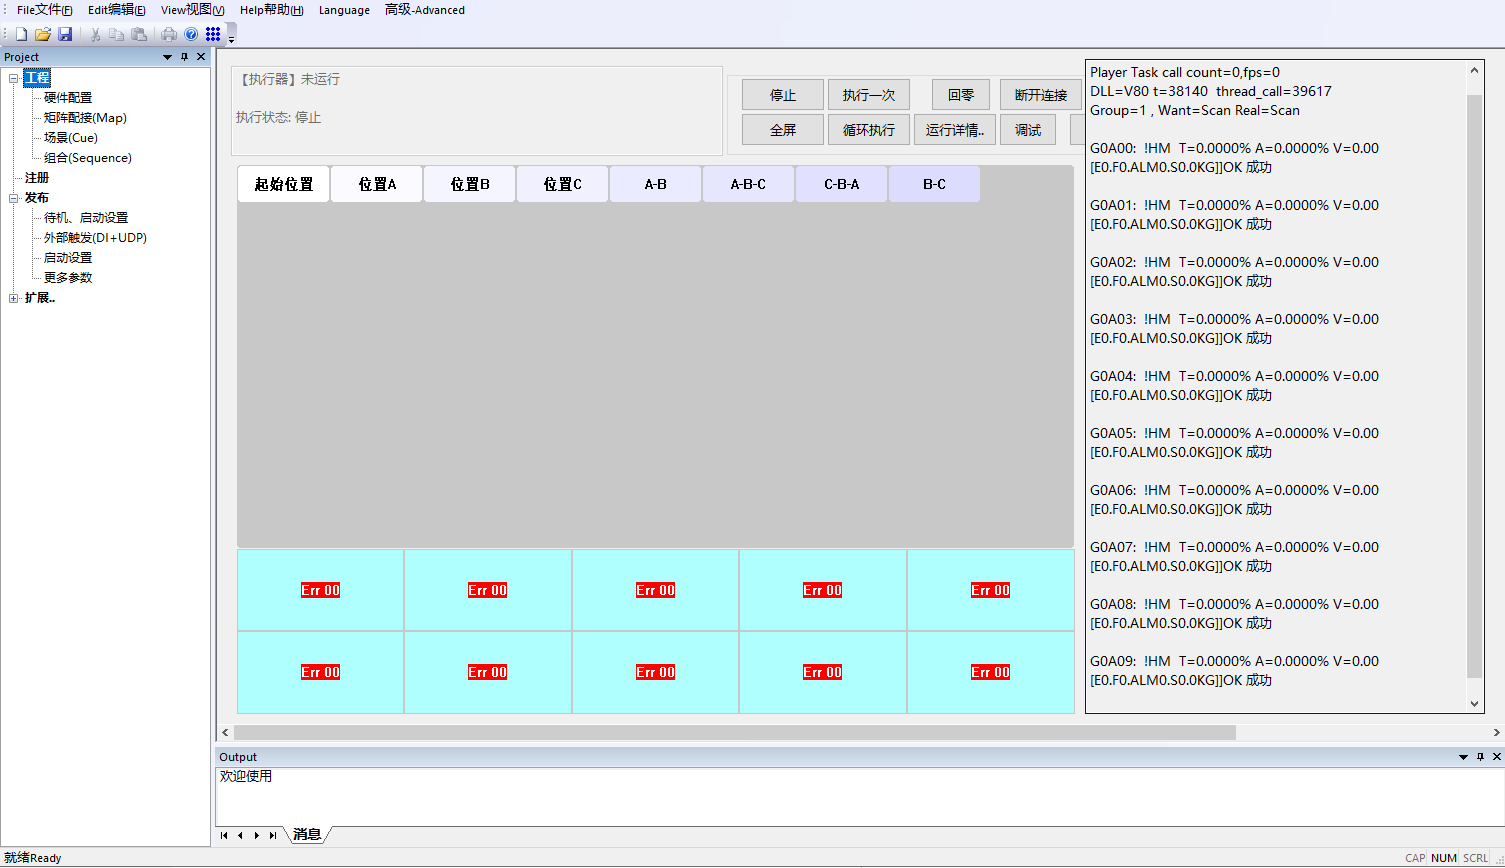Image resolution: width=1505 pixels, height=868 pixels.
Task: Click the 回零 button
Action: tap(961, 95)
